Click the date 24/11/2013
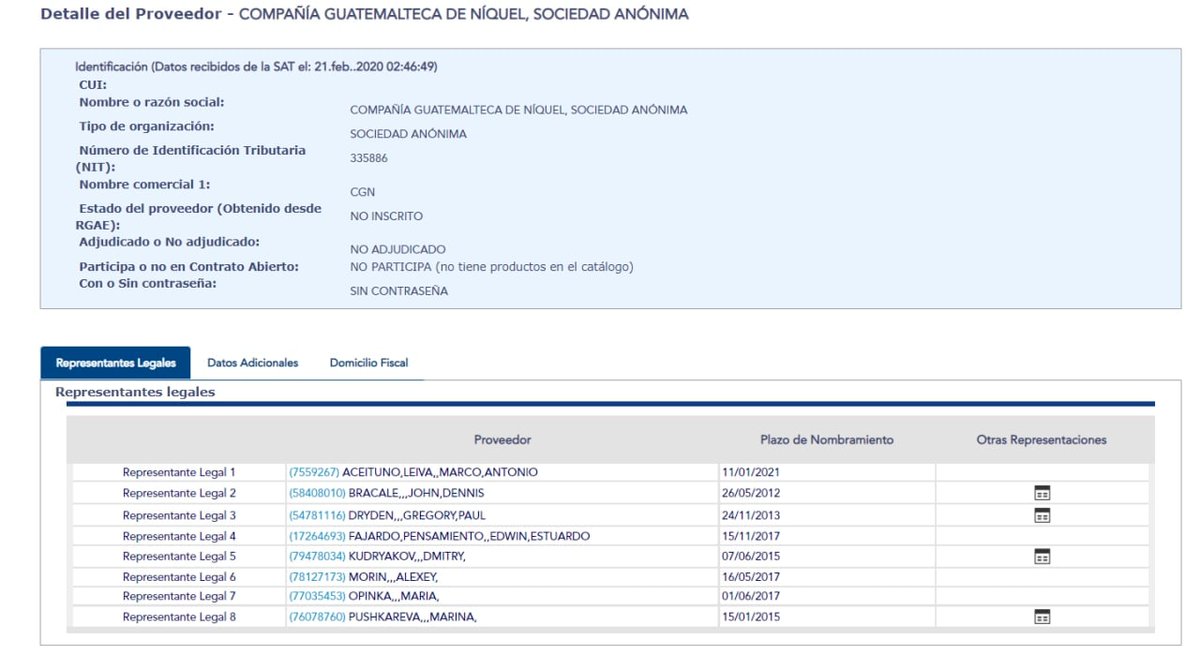 coord(749,515)
